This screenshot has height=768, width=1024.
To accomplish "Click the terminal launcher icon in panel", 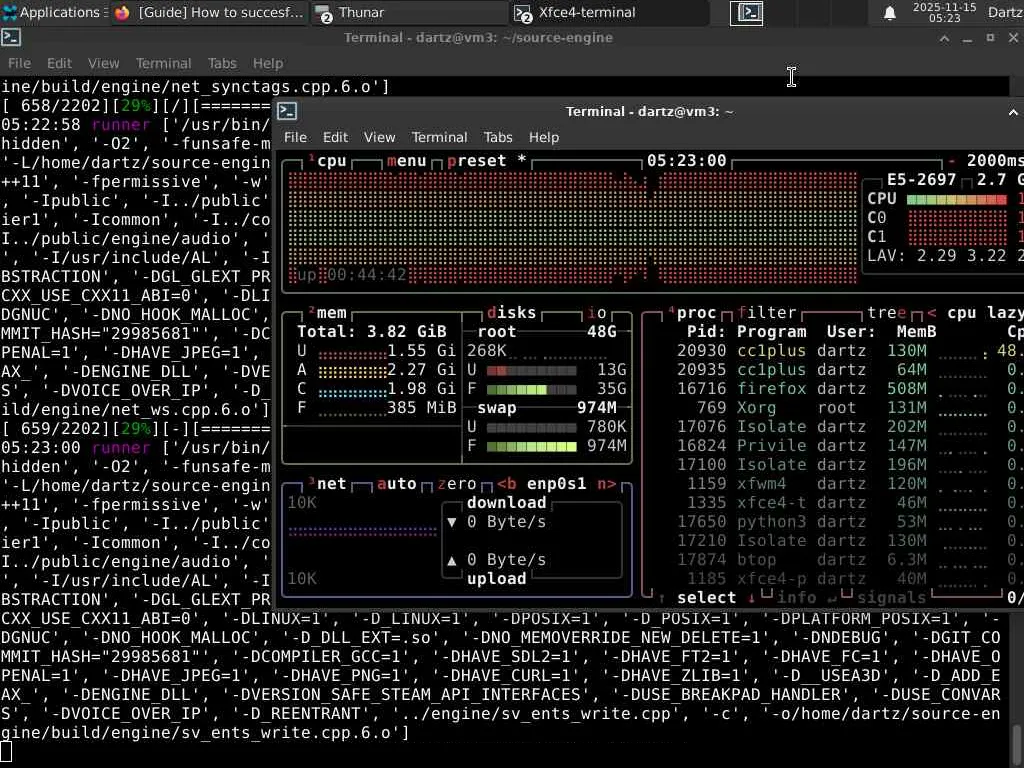I will click(x=747, y=13).
